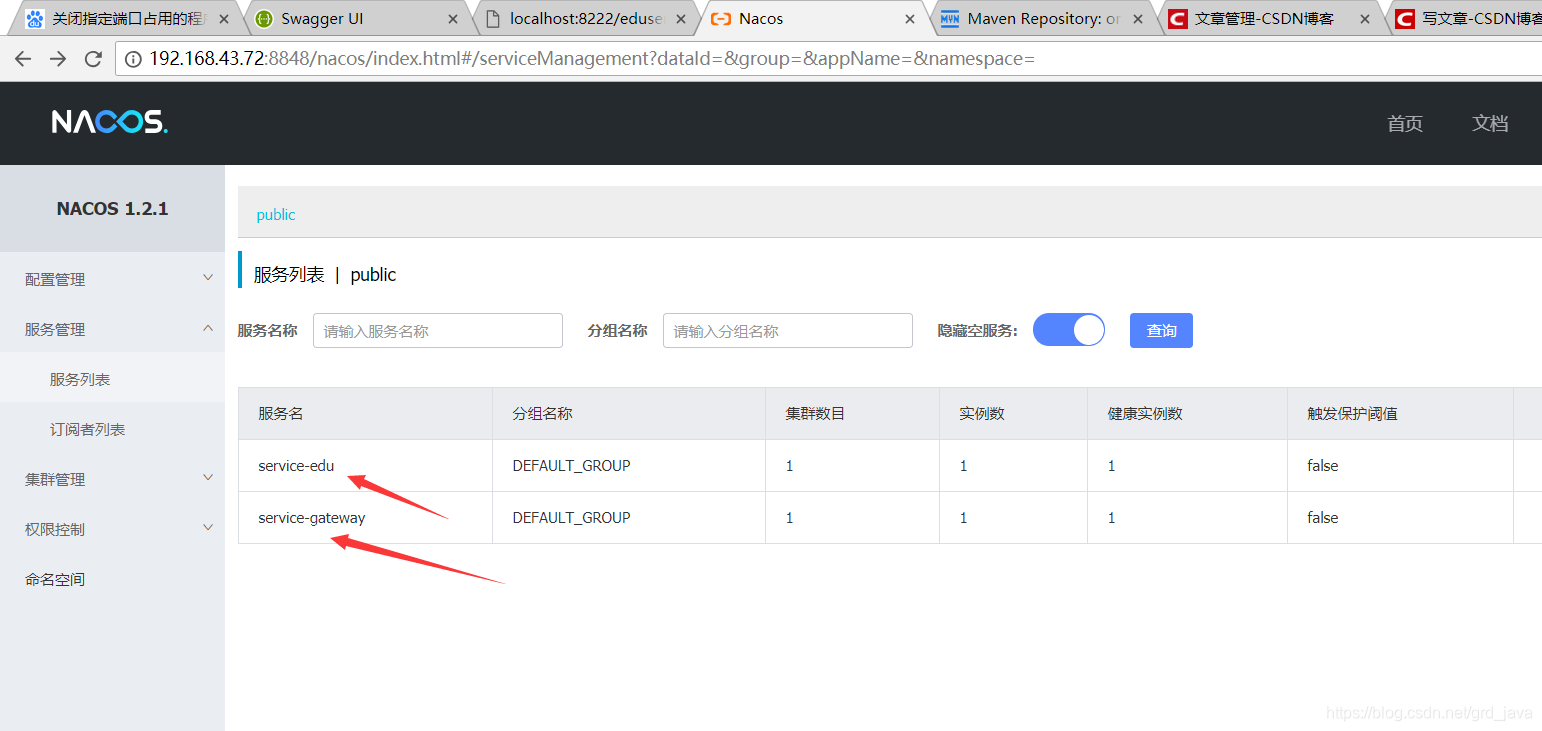The width and height of the screenshot is (1542, 731).
Task: Toggle the 隐藏空服务 switch
Action: click(x=1068, y=330)
